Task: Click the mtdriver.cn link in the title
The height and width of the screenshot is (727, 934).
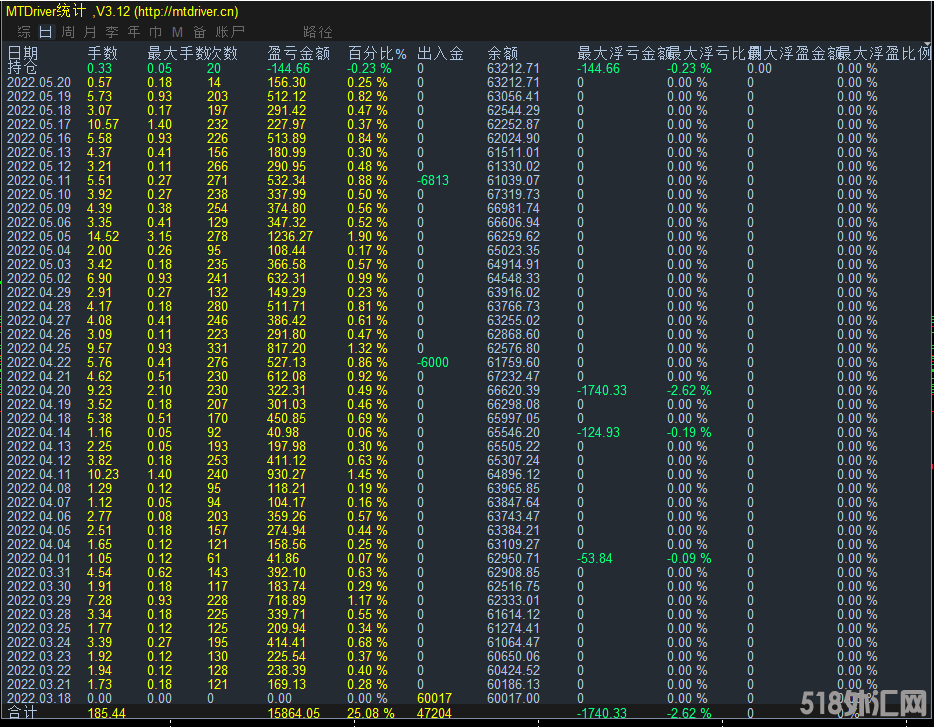Action: pyautogui.click(x=188, y=11)
